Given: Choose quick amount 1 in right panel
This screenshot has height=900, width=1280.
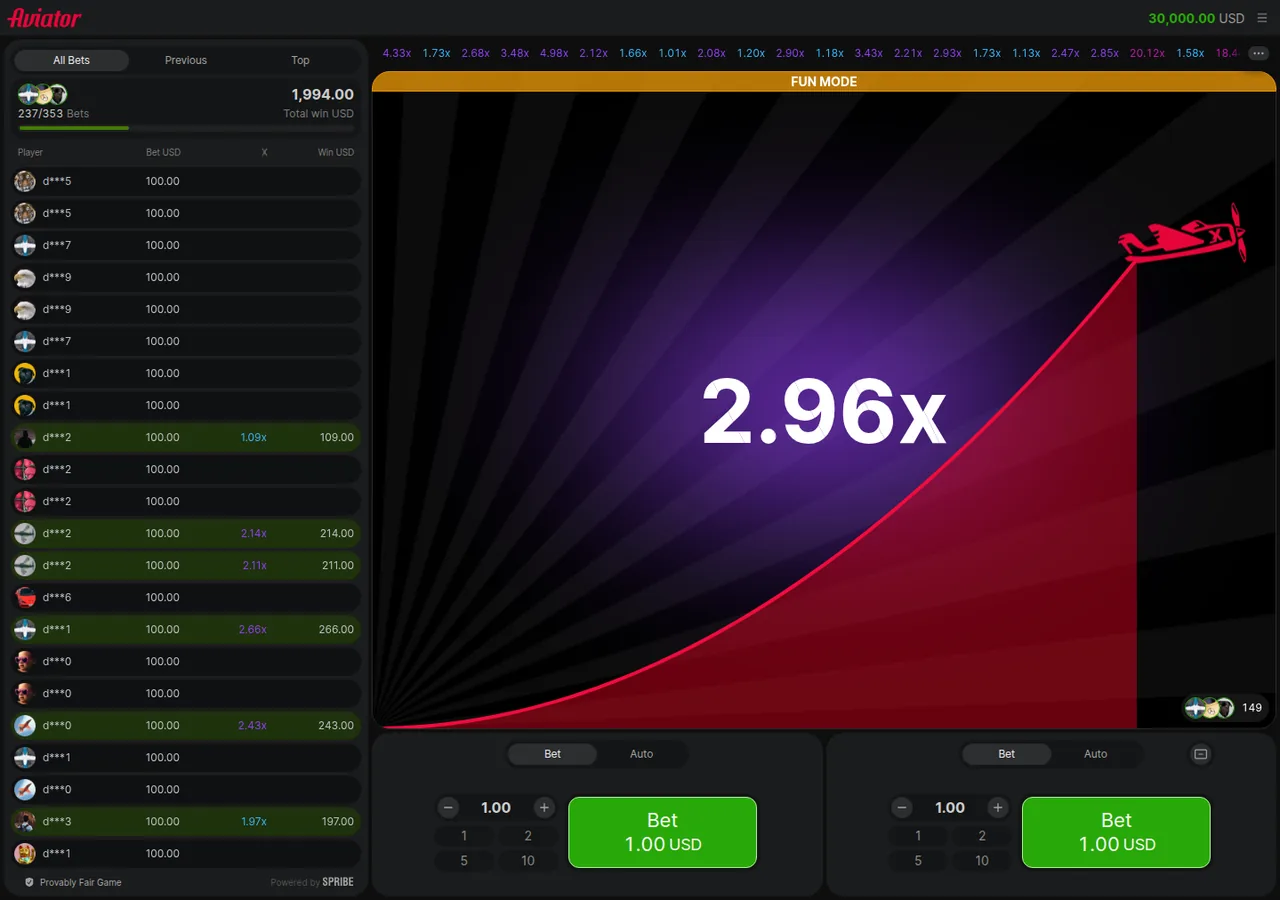Looking at the screenshot, I should tap(918, 836).
